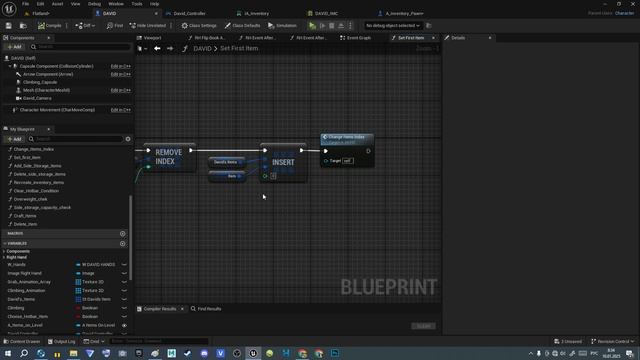Click the Simulation toolbar button
This screenshot has width=640, height=360.
[282, 26]
